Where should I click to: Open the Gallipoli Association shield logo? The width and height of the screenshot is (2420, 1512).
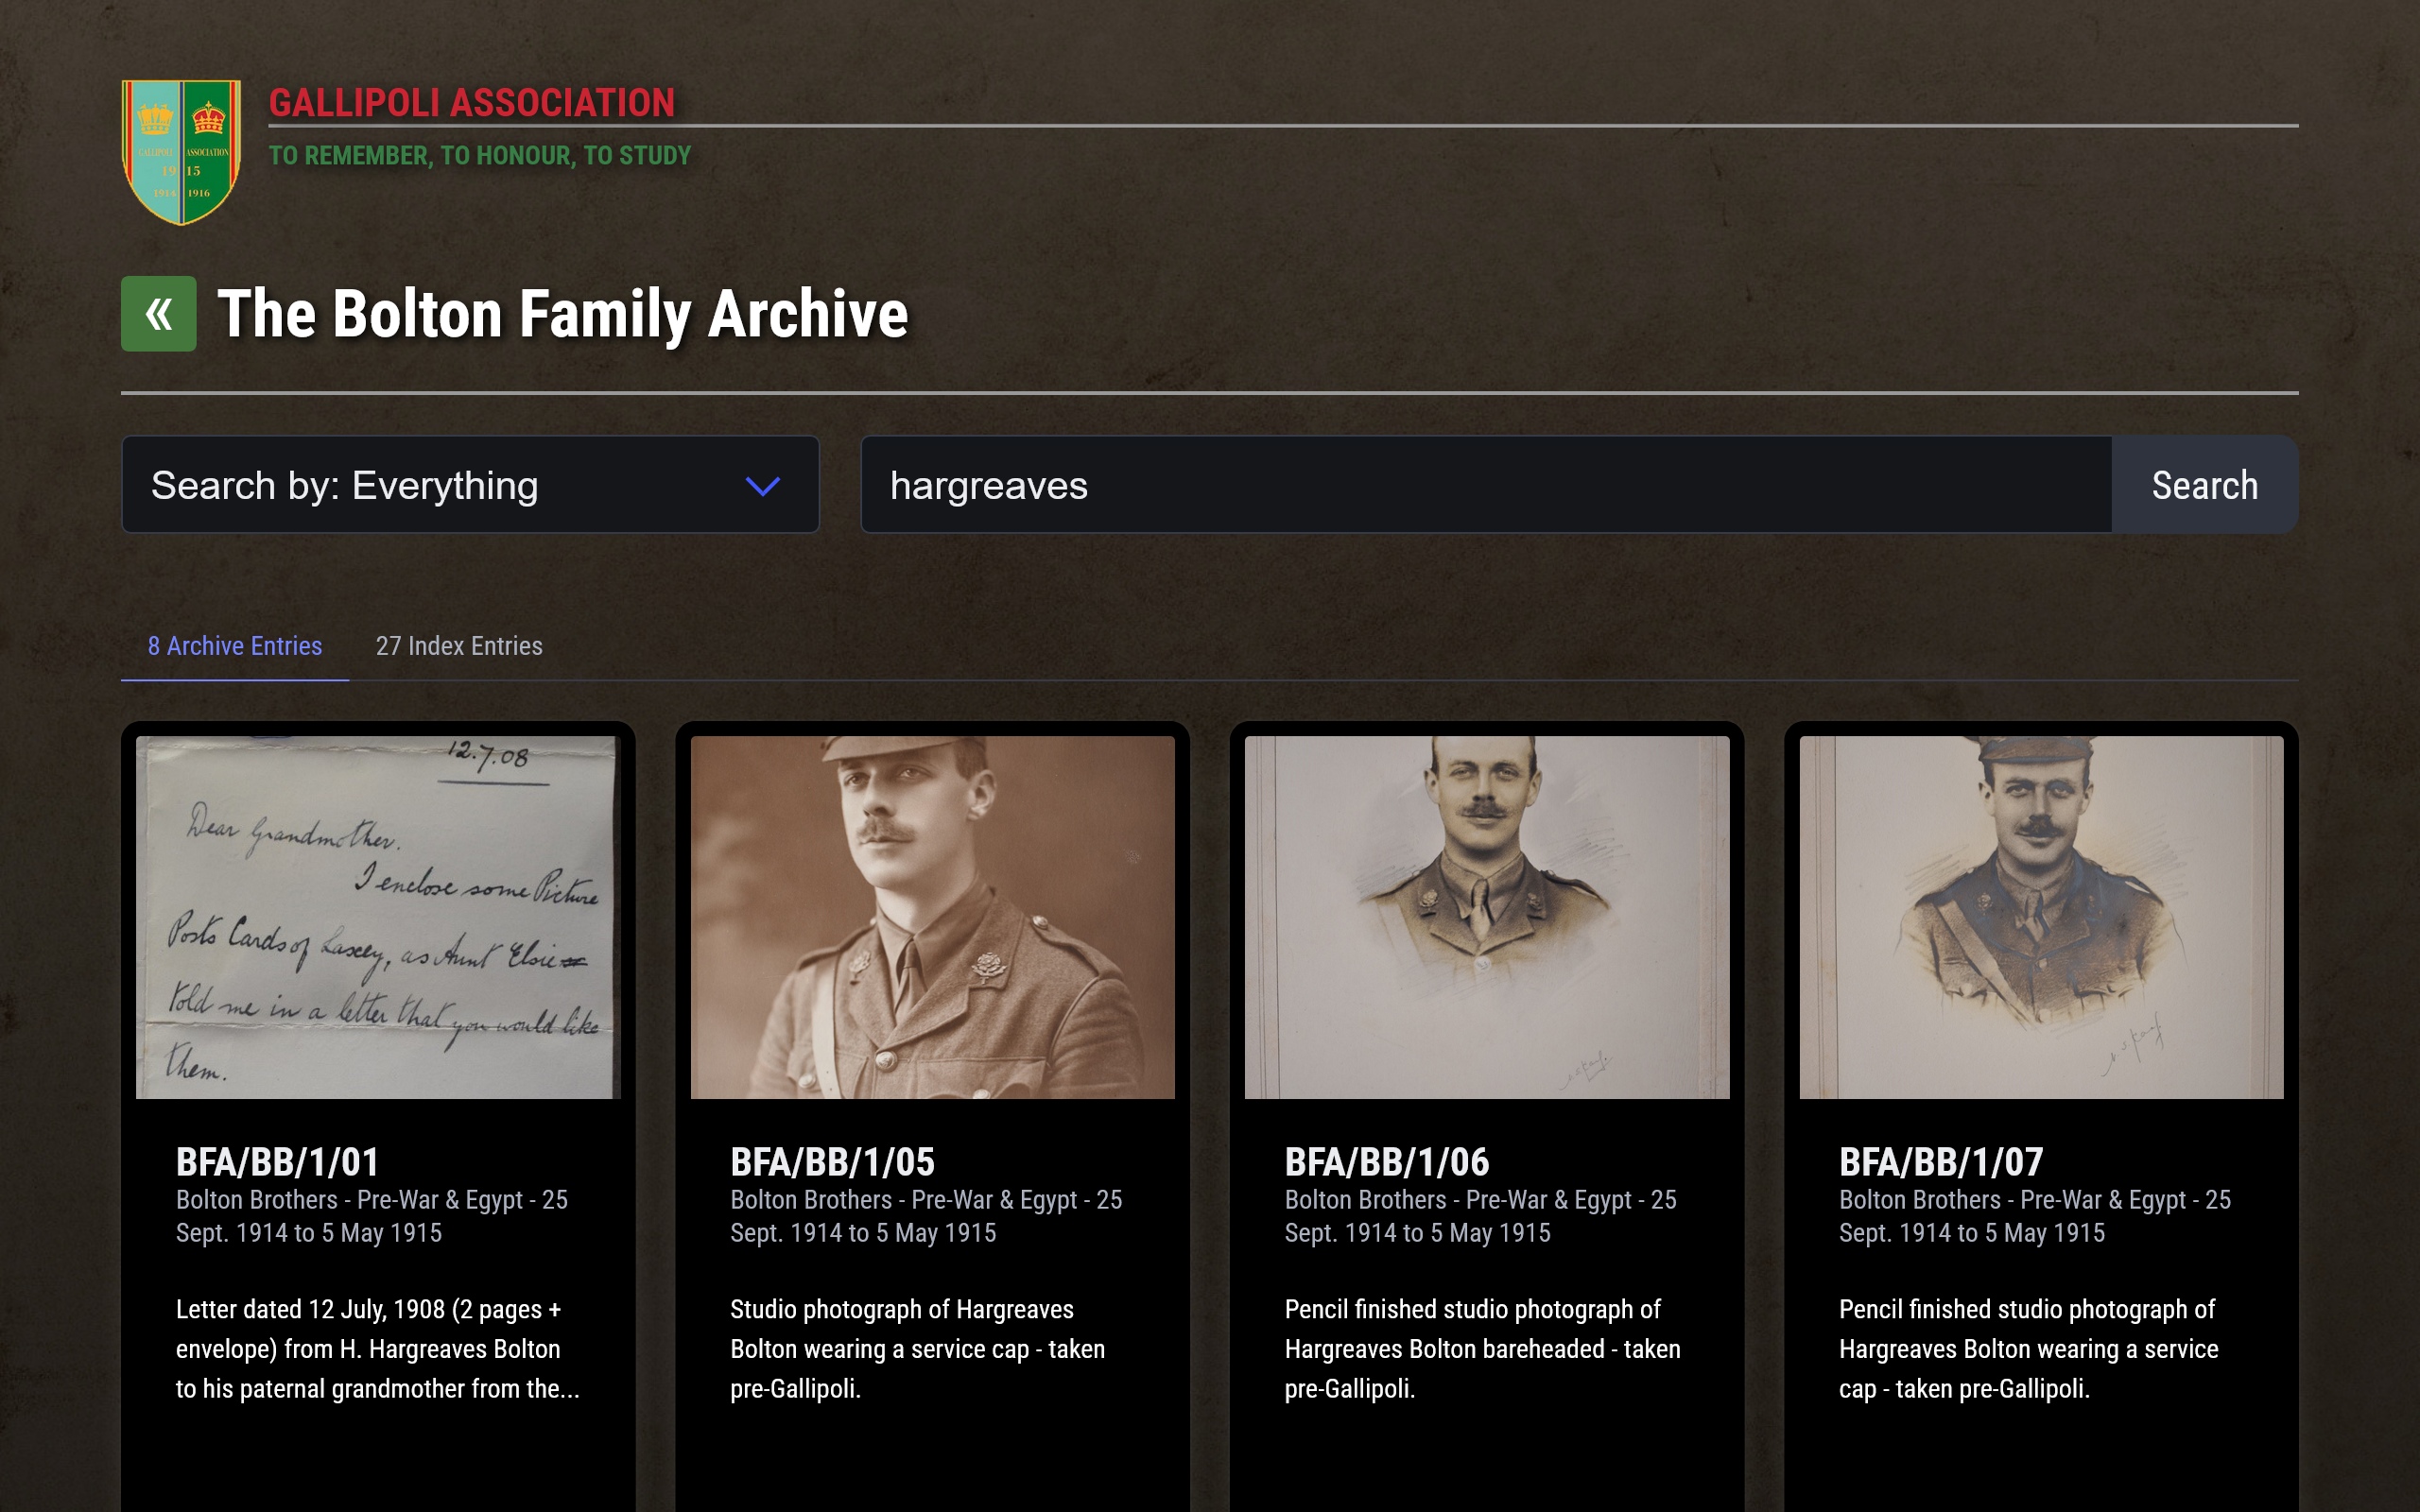[181, 152]
